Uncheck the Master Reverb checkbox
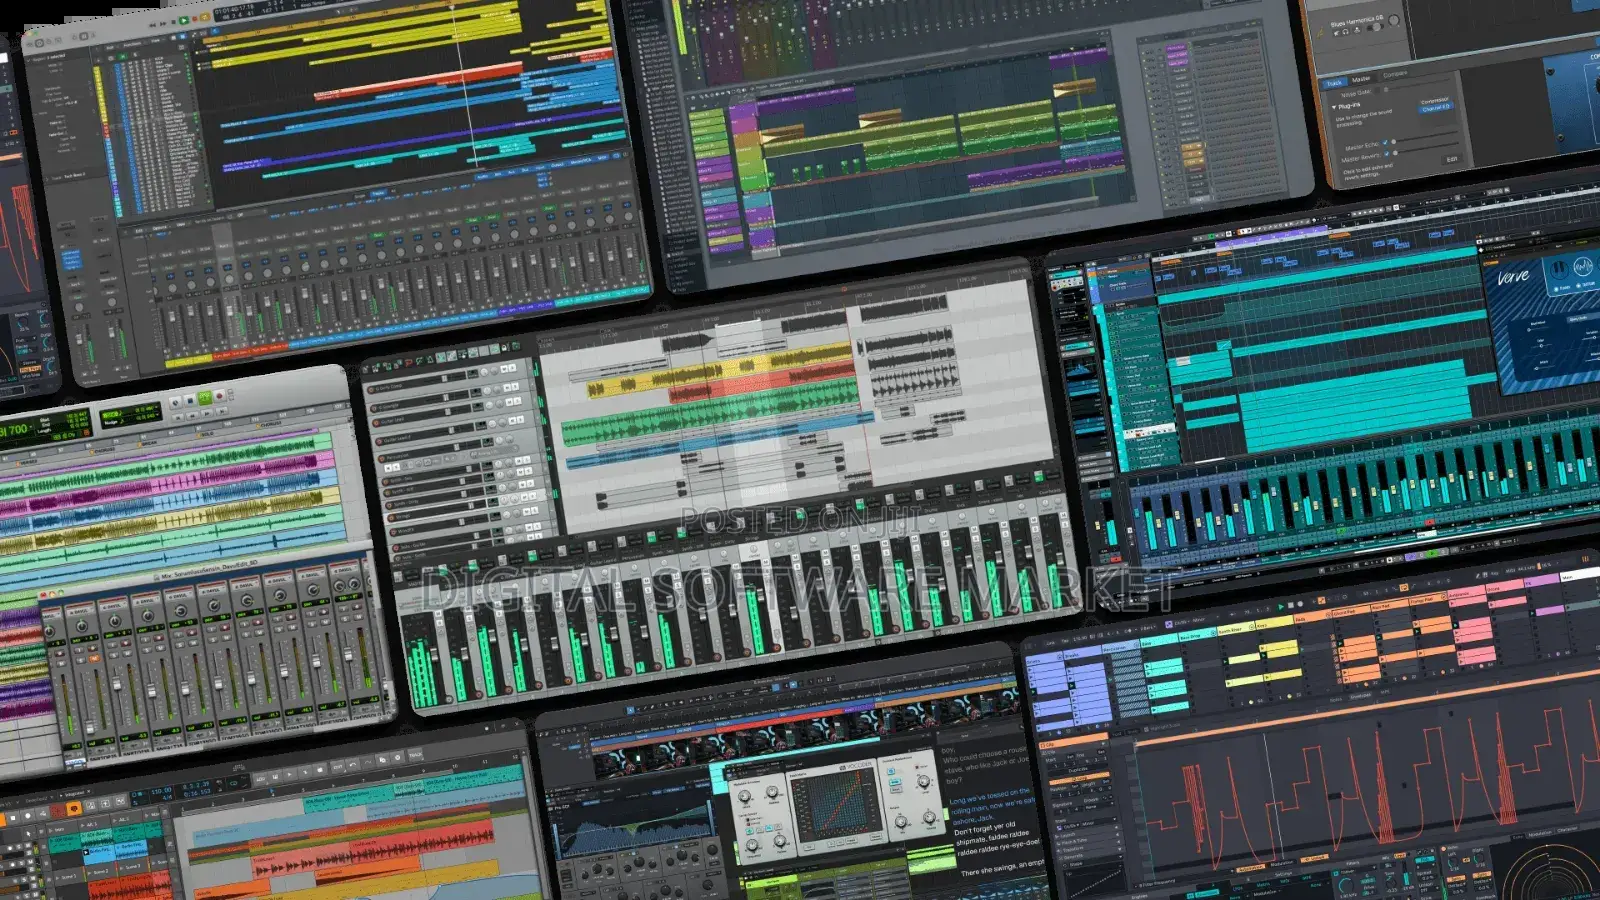1600x900 pixels. pyautogui.click(x=1387, y=153)
